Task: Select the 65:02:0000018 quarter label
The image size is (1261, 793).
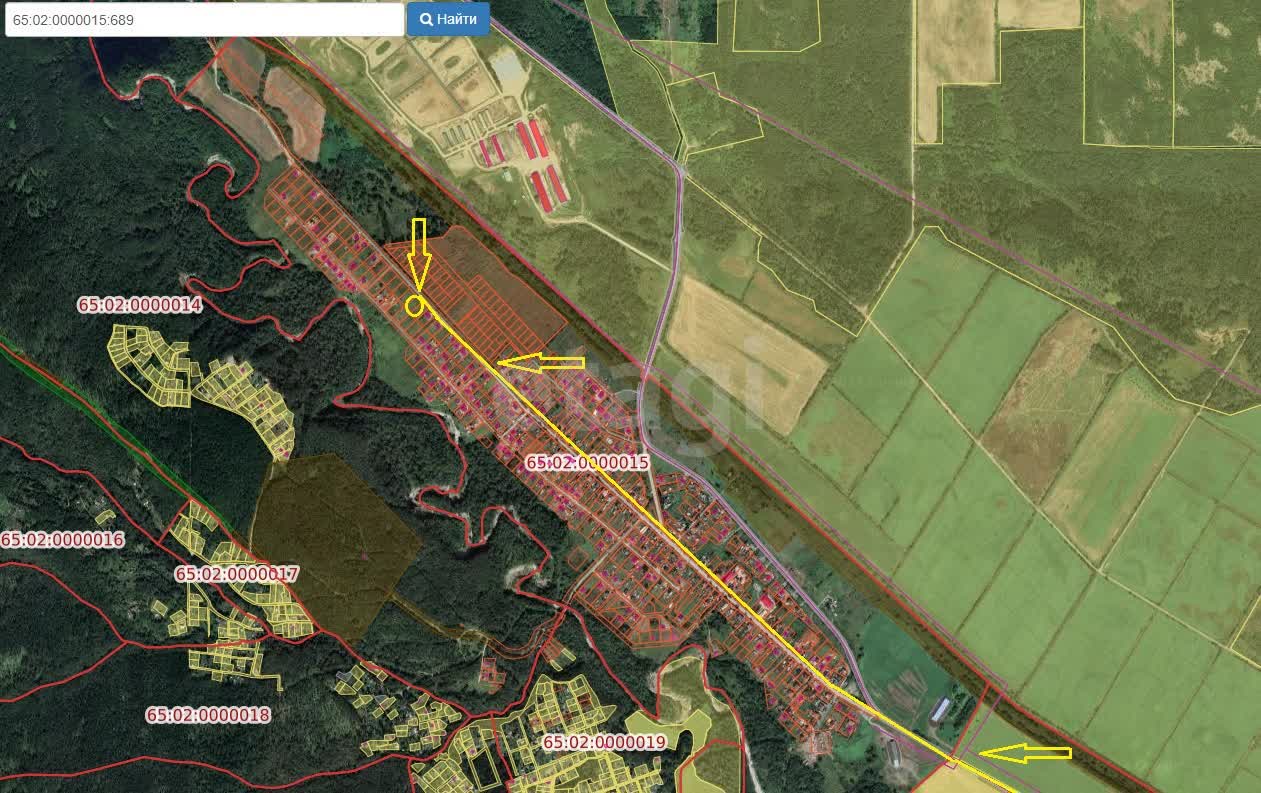Action: pos(208,715)
